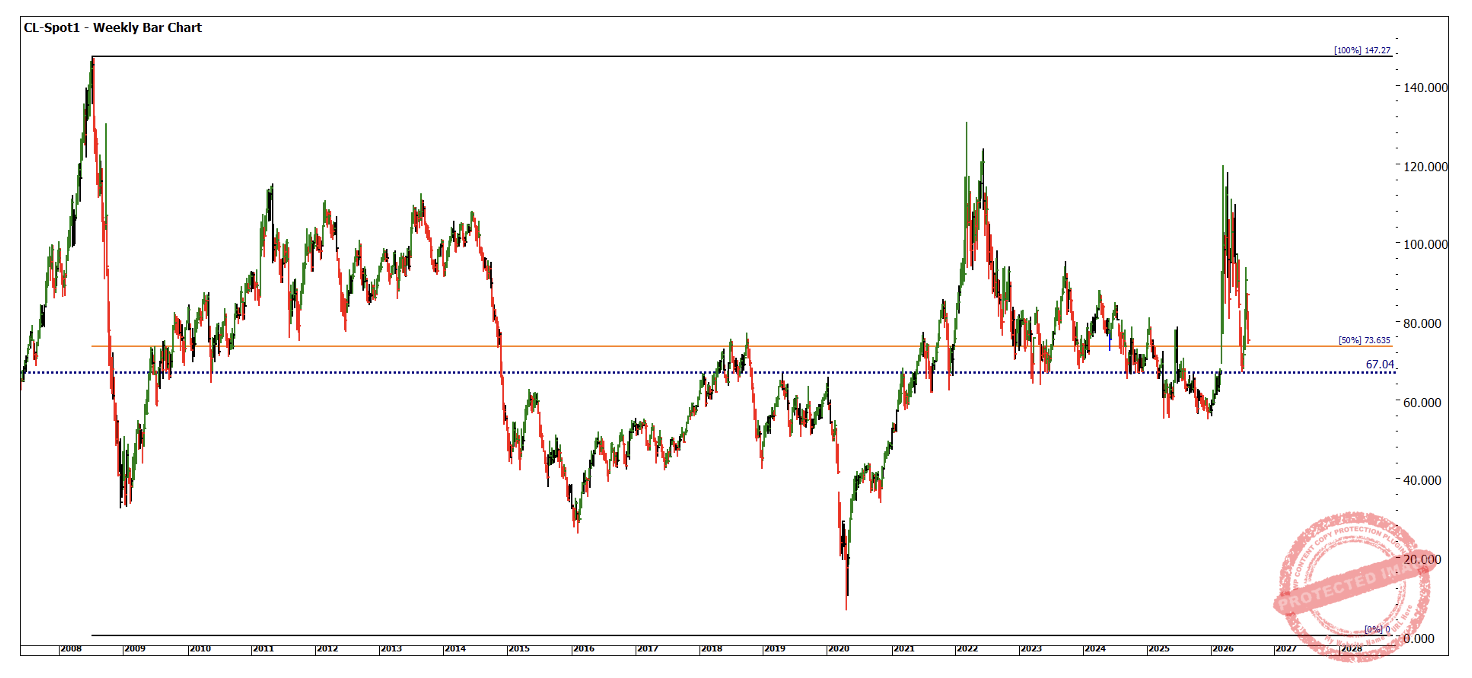Select the 2025 year label on time axis
This screenshot has height=678, width=1472.
tap(1159, 649)
